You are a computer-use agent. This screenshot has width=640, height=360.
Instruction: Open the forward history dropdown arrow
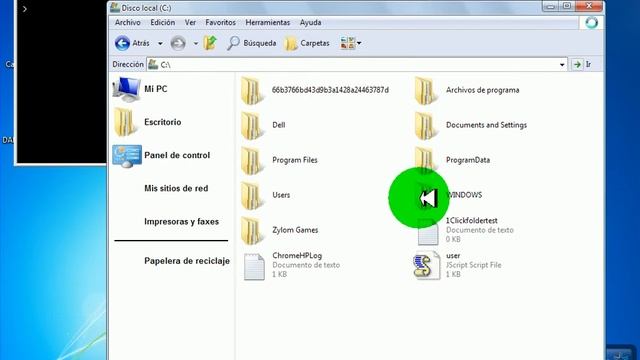(196, 43)
